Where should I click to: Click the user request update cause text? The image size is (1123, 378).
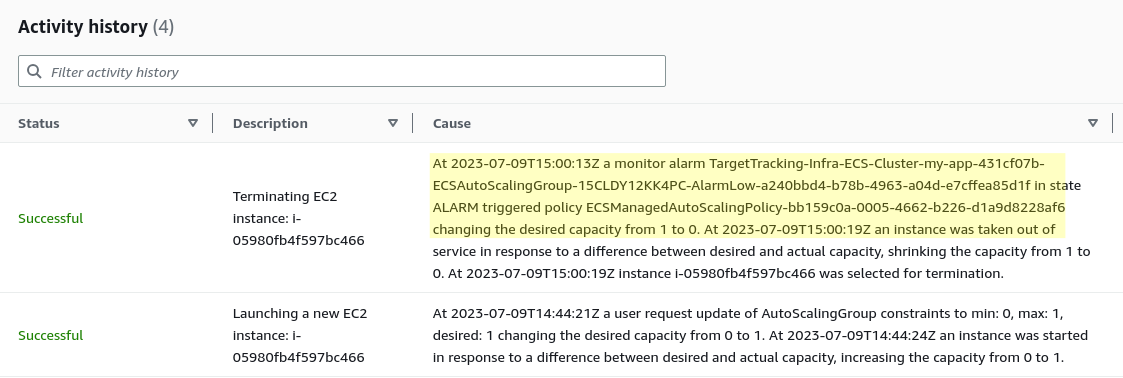click(760, 335)
